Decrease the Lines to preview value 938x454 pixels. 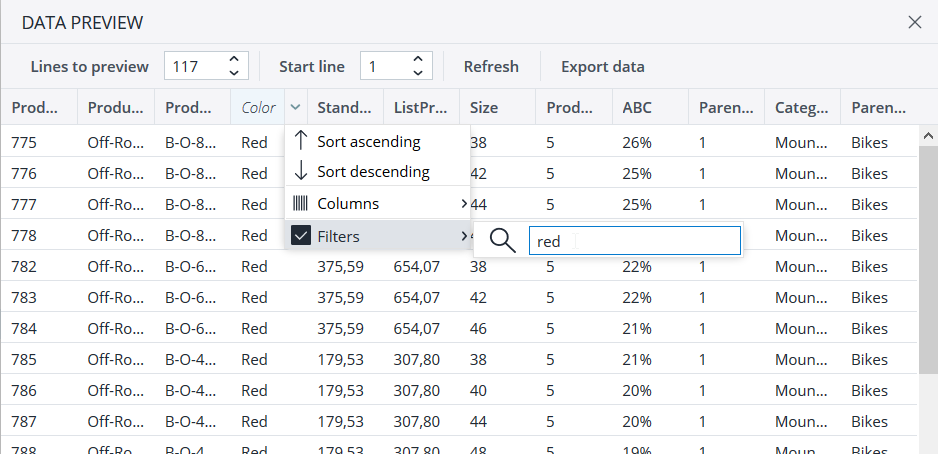point(234,73)
